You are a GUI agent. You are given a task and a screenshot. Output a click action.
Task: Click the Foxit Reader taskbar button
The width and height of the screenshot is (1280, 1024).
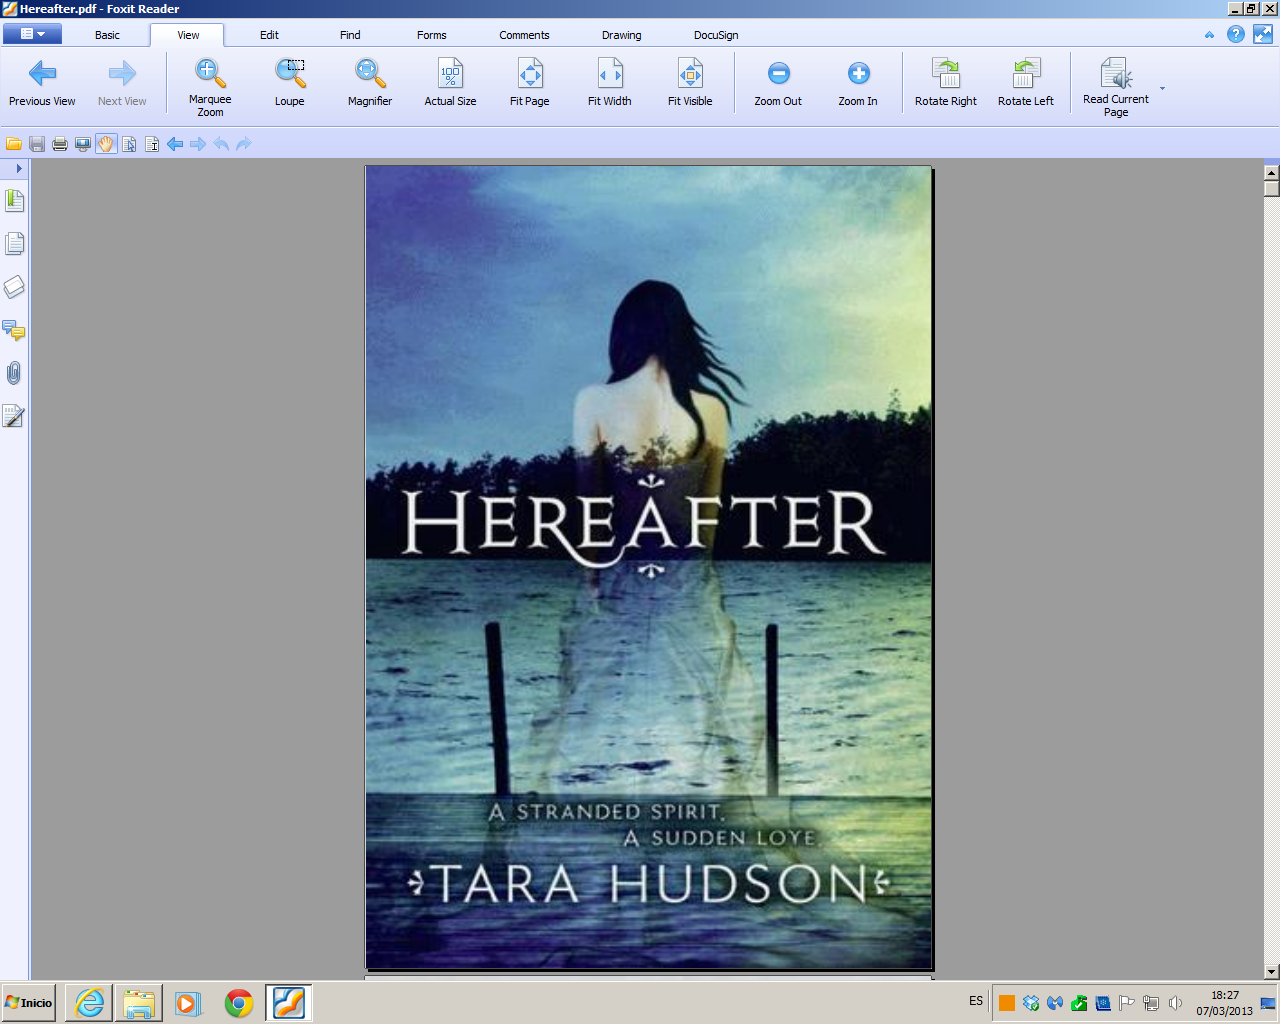(x=289, y=1002)
